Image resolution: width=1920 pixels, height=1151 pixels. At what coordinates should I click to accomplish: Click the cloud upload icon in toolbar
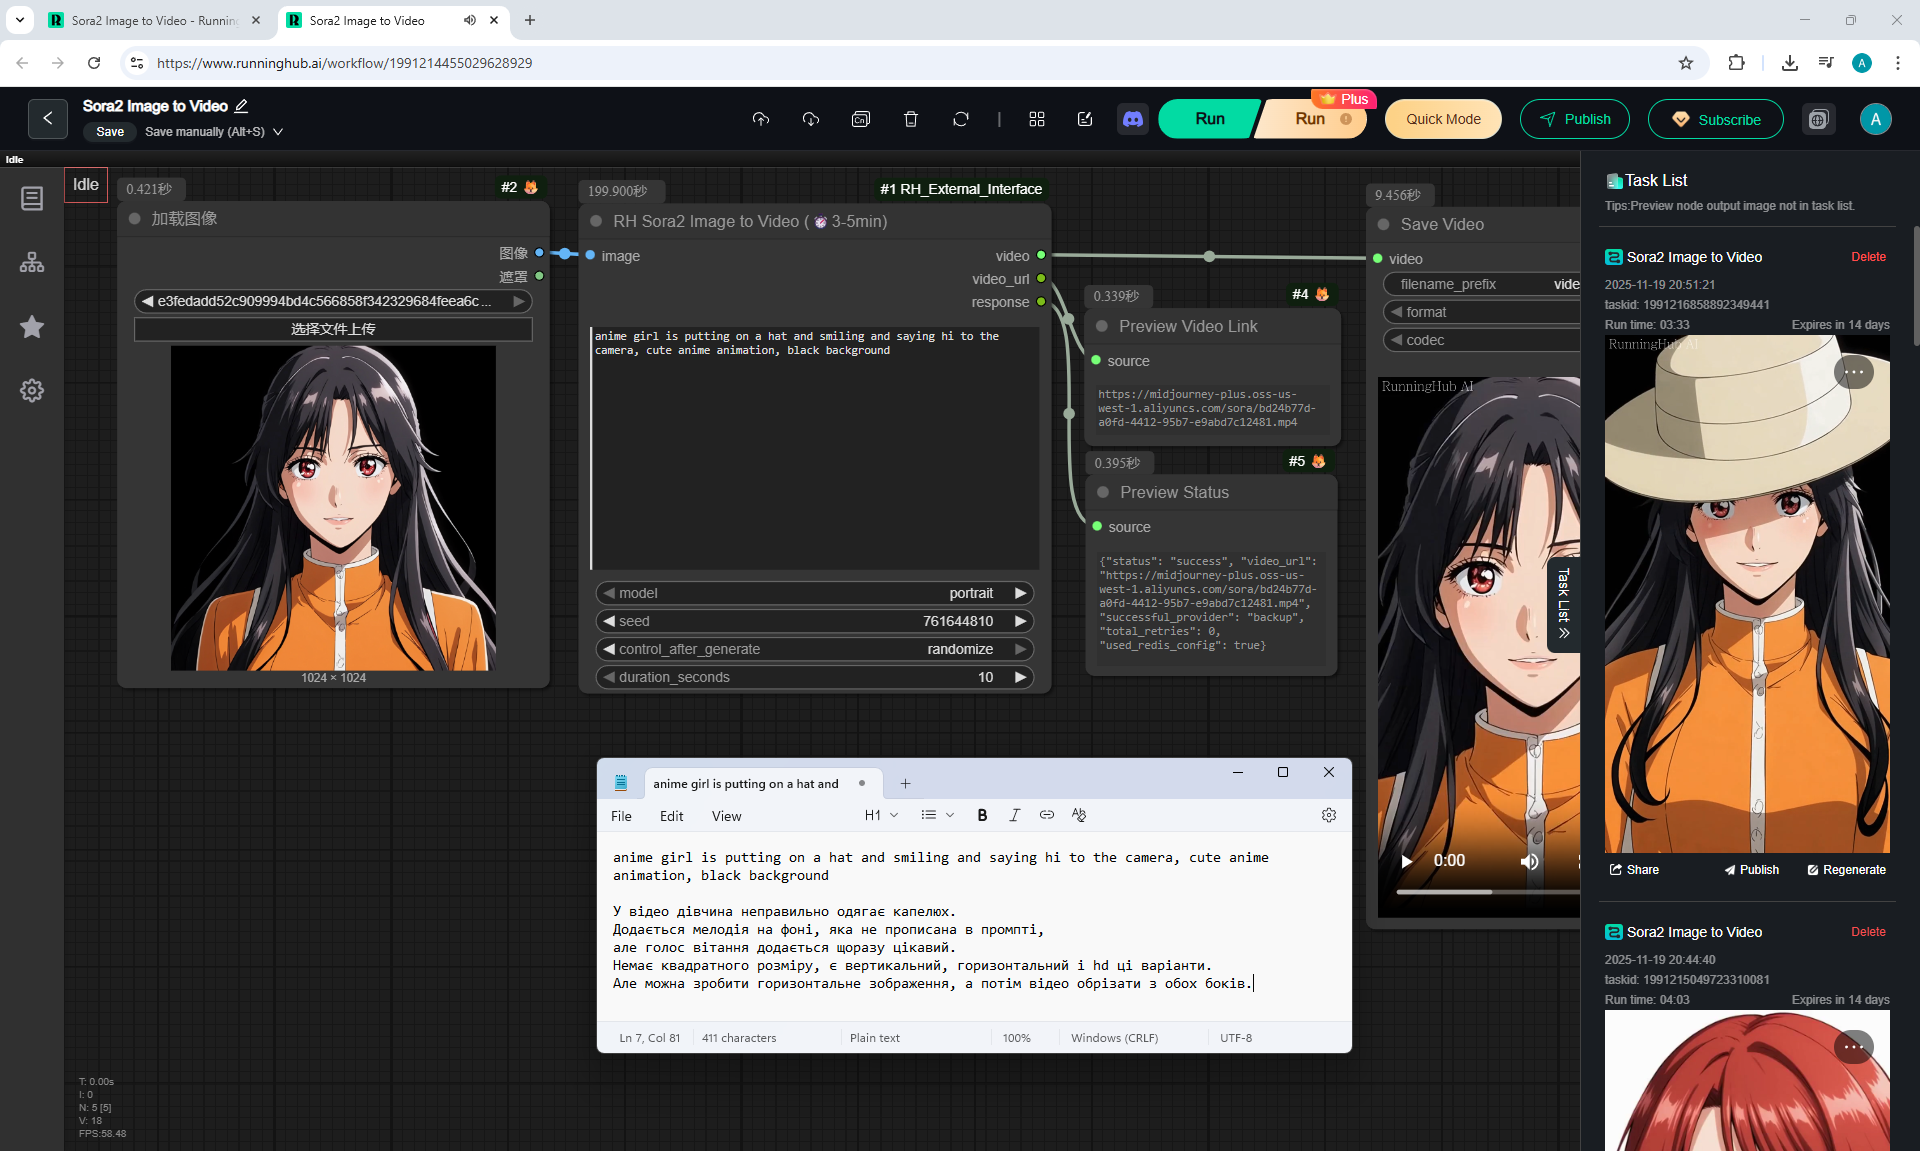[x=761, y=119]
